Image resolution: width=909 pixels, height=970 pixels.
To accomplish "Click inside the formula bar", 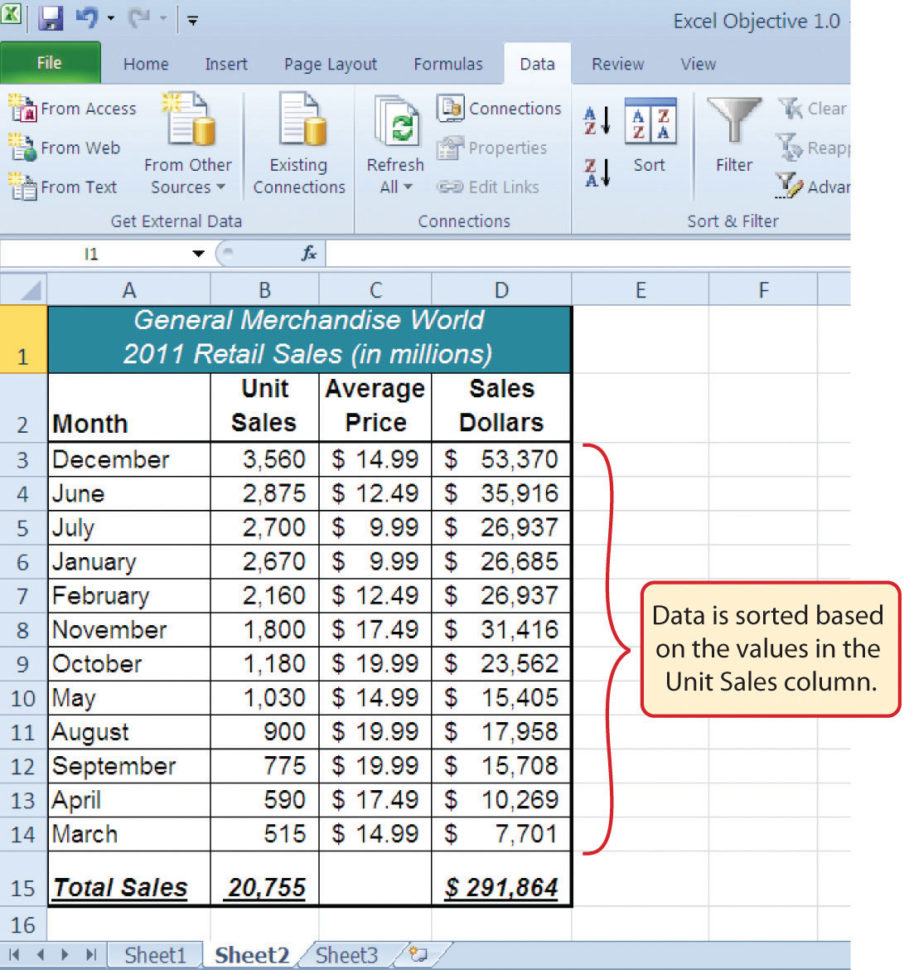I will (500, 254).
